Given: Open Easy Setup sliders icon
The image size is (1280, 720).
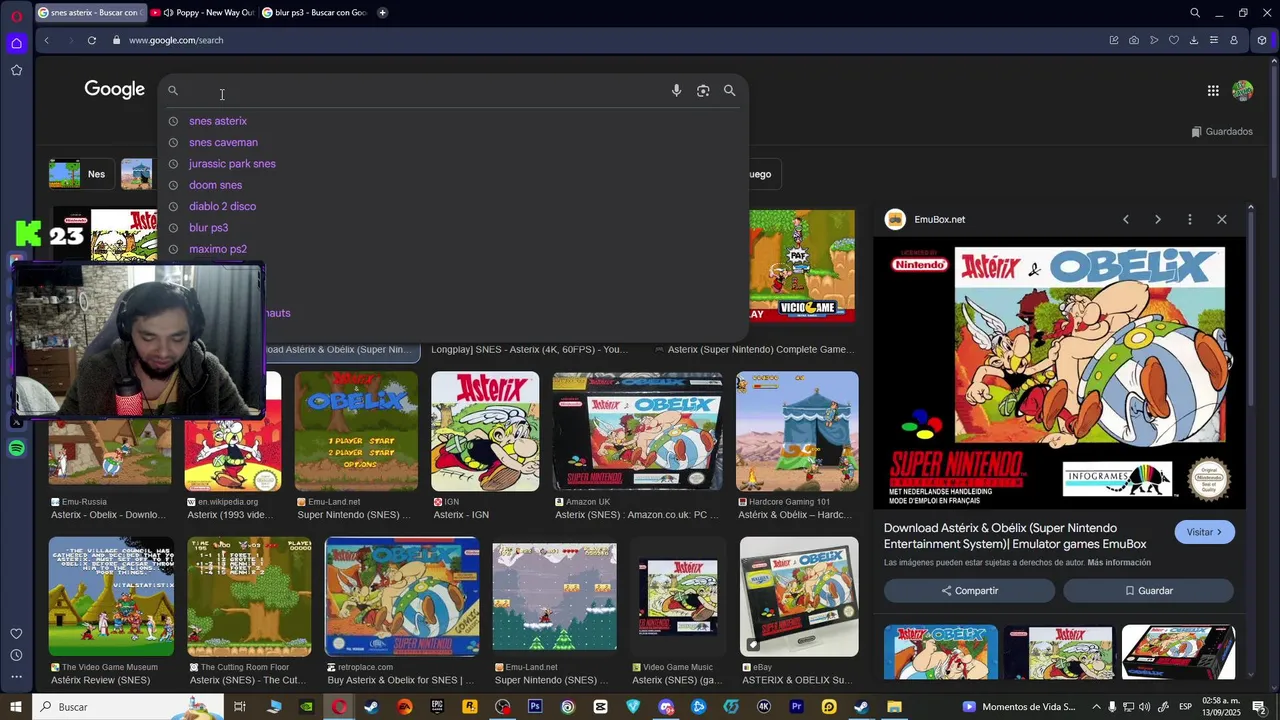Looking at the screenshot, I should [x=1214, y=40].
